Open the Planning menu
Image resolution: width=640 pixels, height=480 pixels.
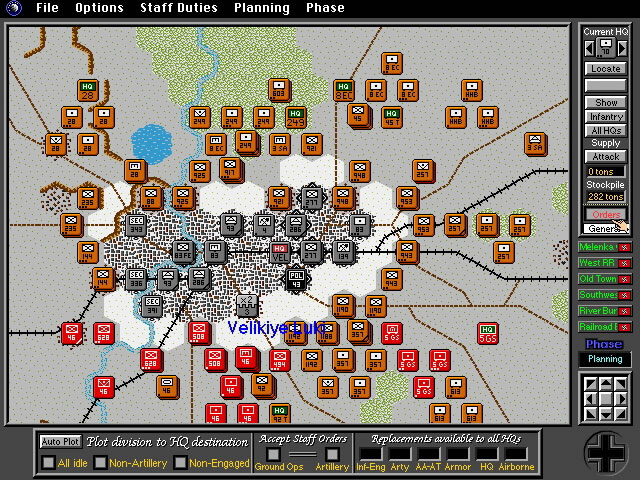[262, 8]
